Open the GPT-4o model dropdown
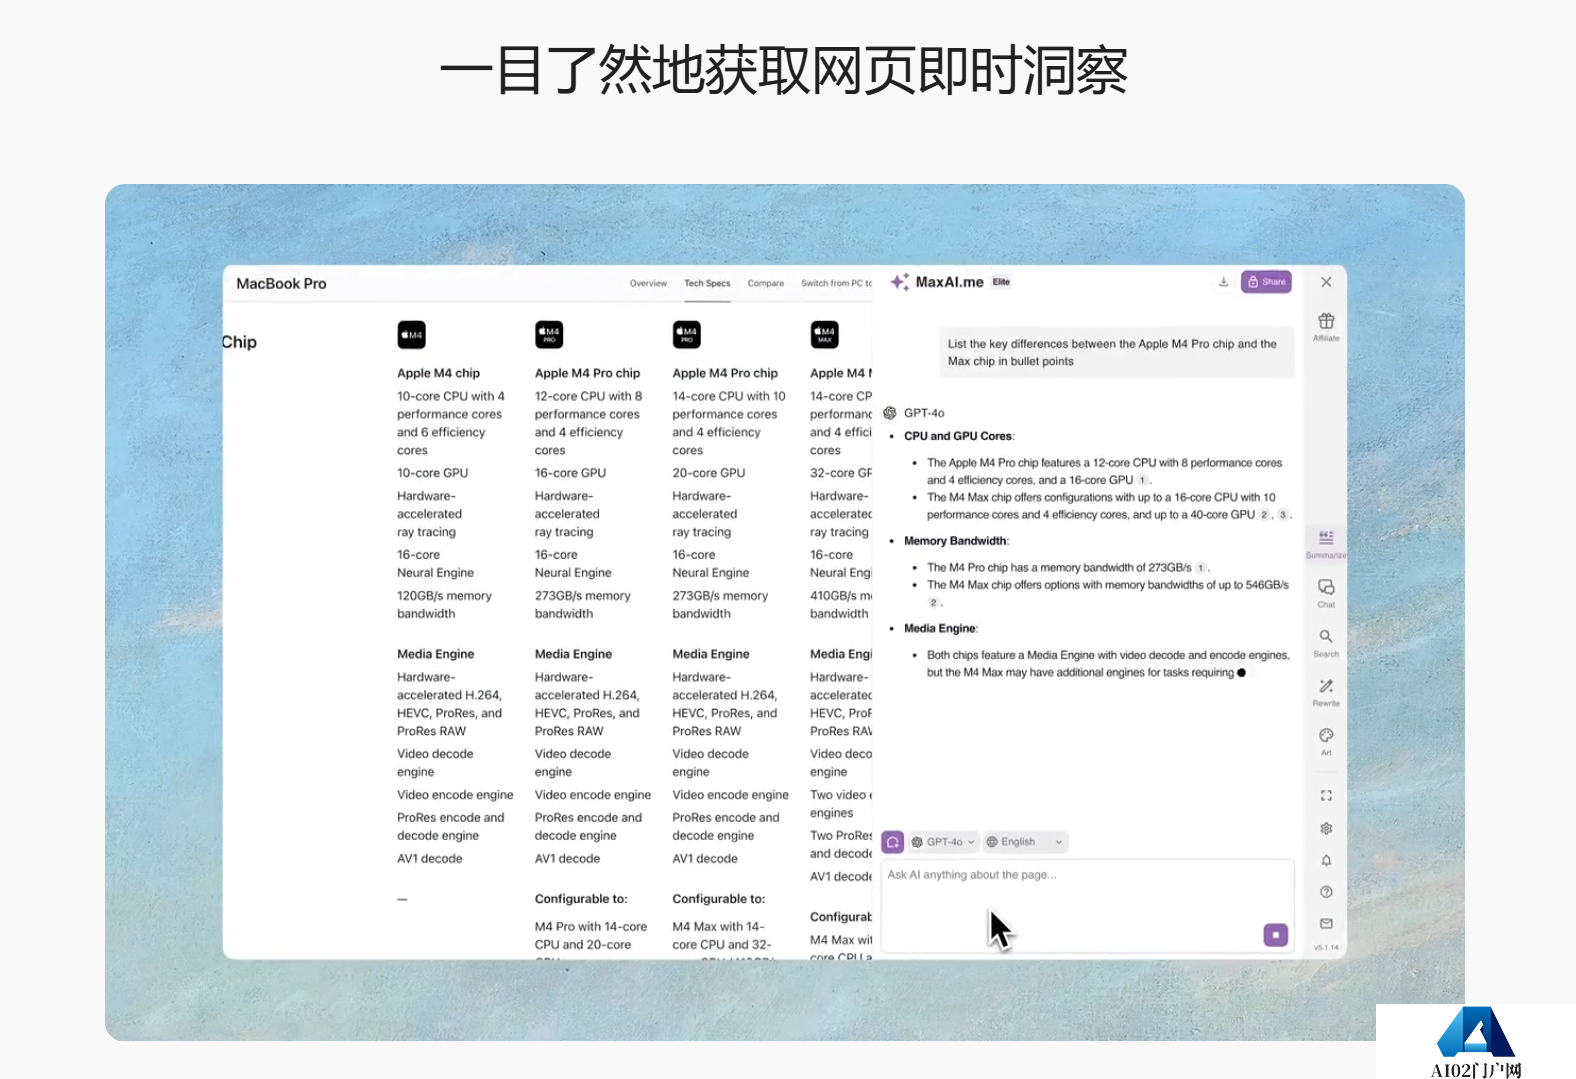The height and width of the screenshot is (1079, 1576). coord(943,842)
